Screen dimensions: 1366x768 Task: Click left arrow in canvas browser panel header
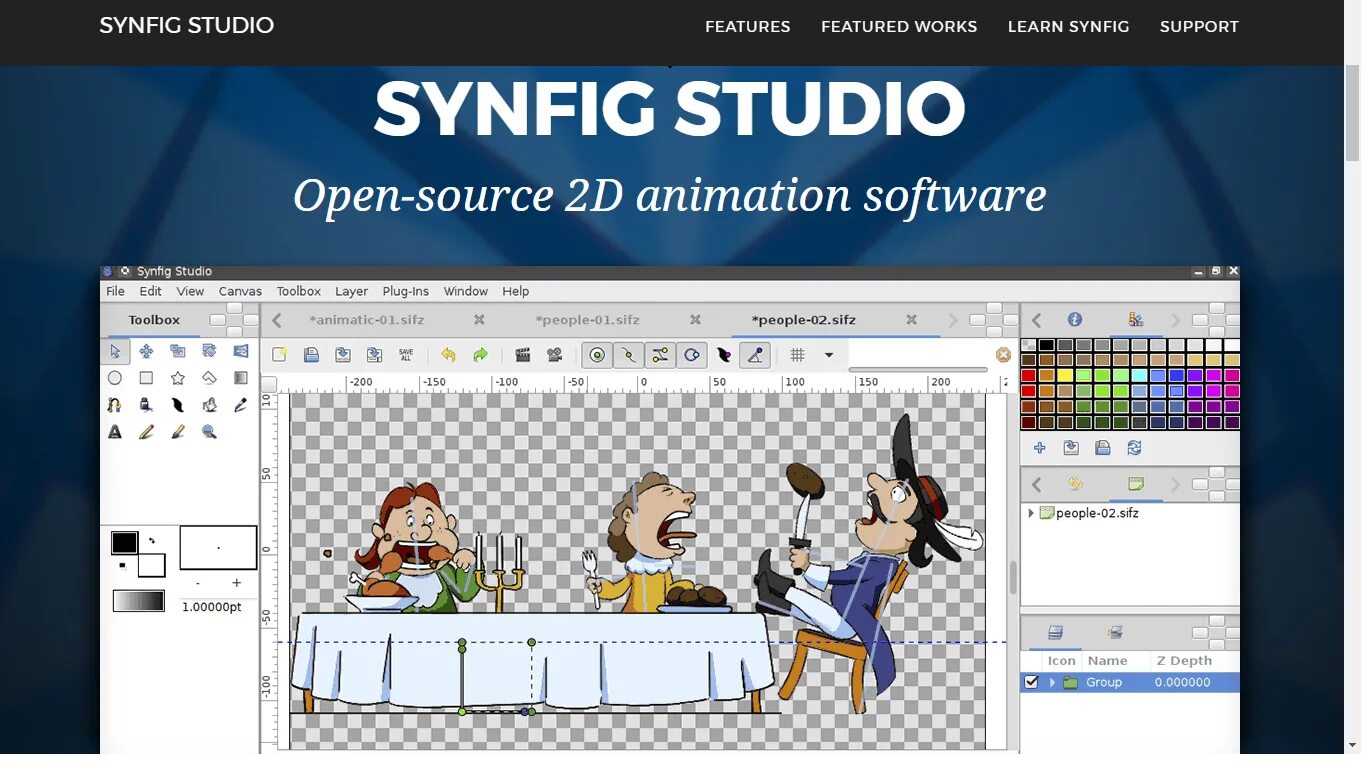point(1037,485)
